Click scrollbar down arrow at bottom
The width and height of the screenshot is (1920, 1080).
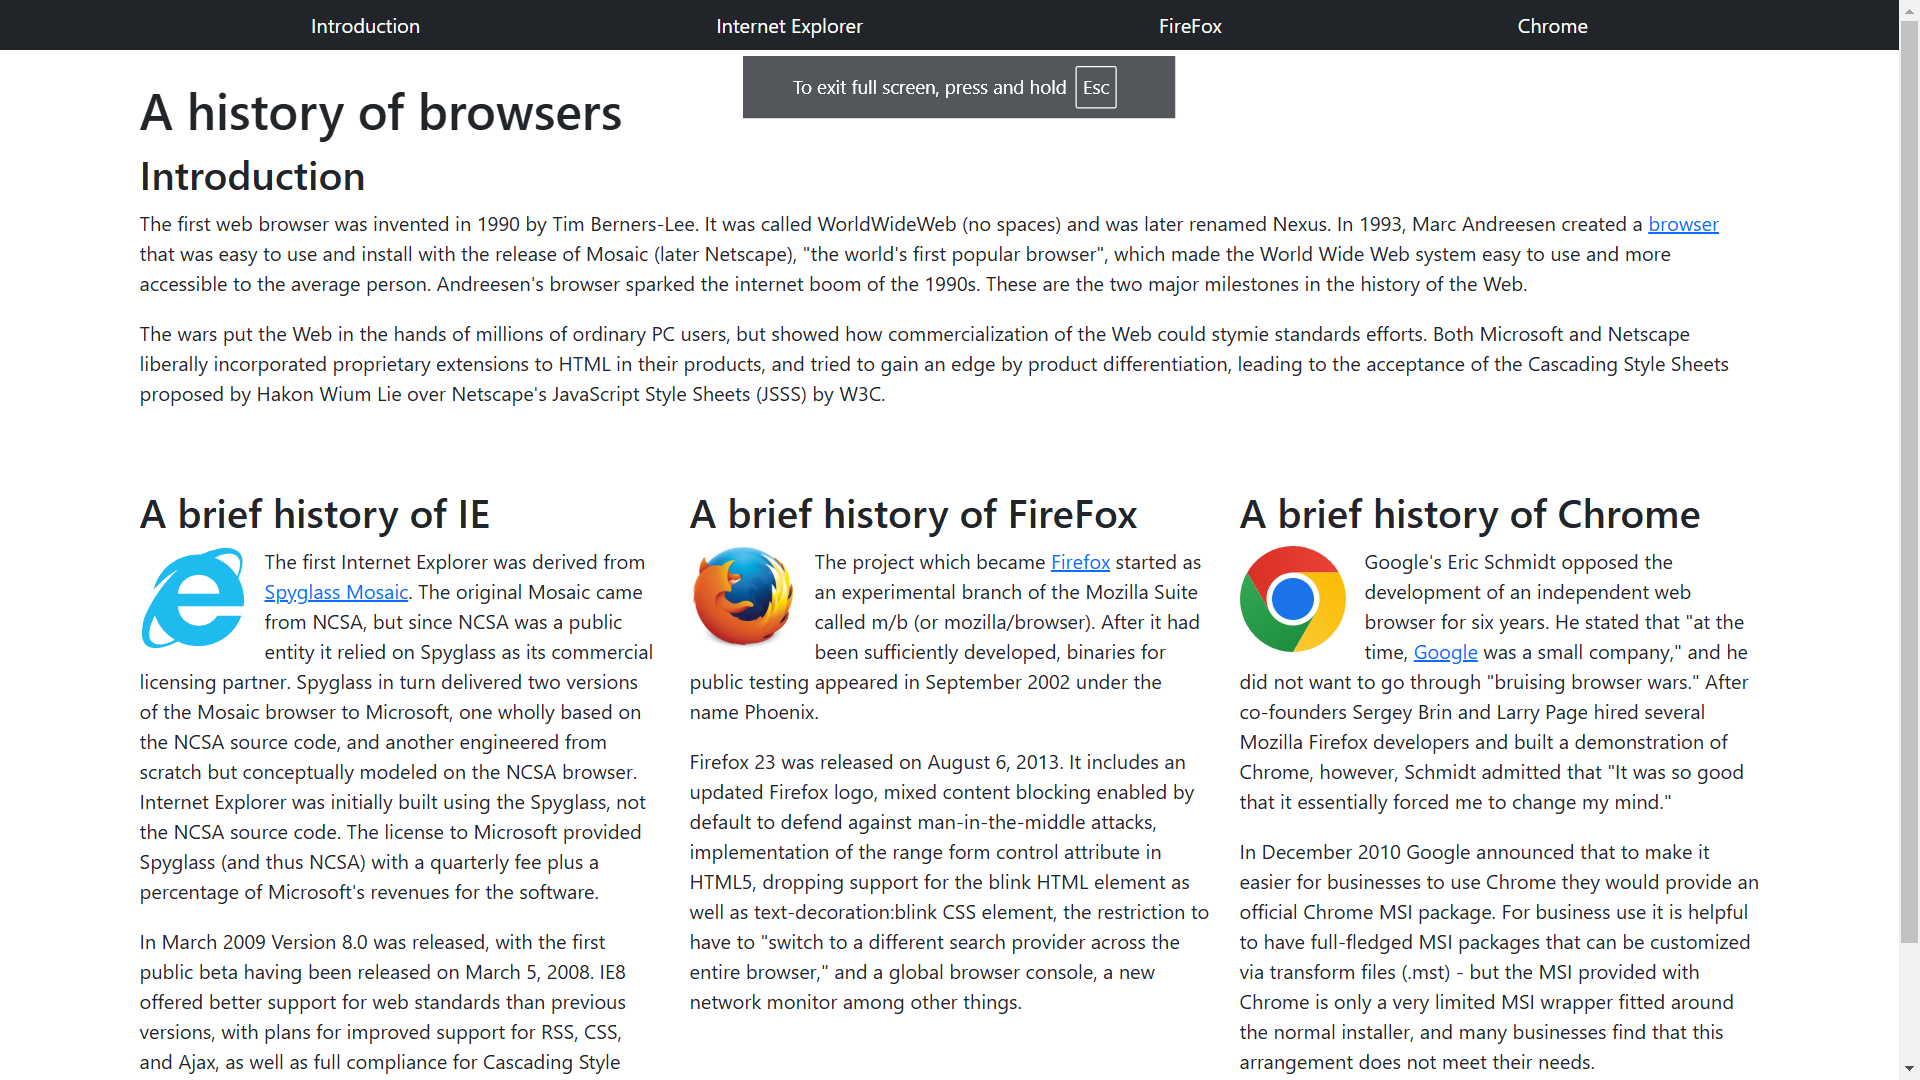(x=1909, y=1069)
